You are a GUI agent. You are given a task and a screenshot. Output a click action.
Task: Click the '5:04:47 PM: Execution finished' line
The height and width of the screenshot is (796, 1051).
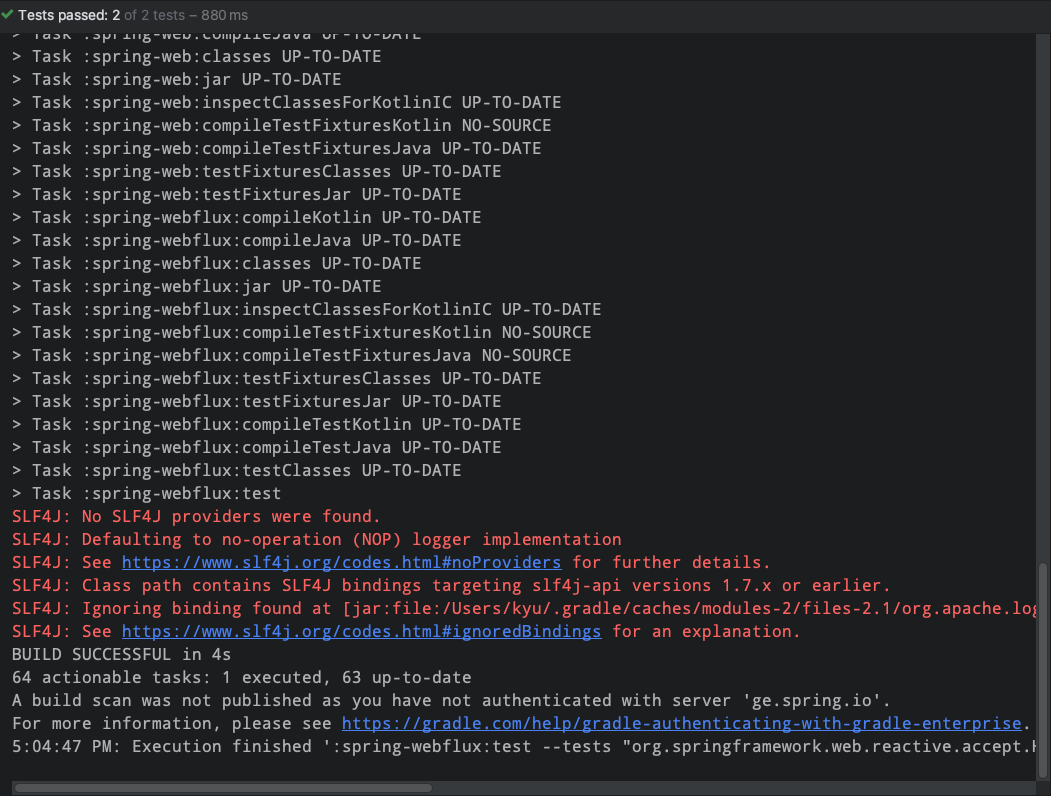[524, 746]
